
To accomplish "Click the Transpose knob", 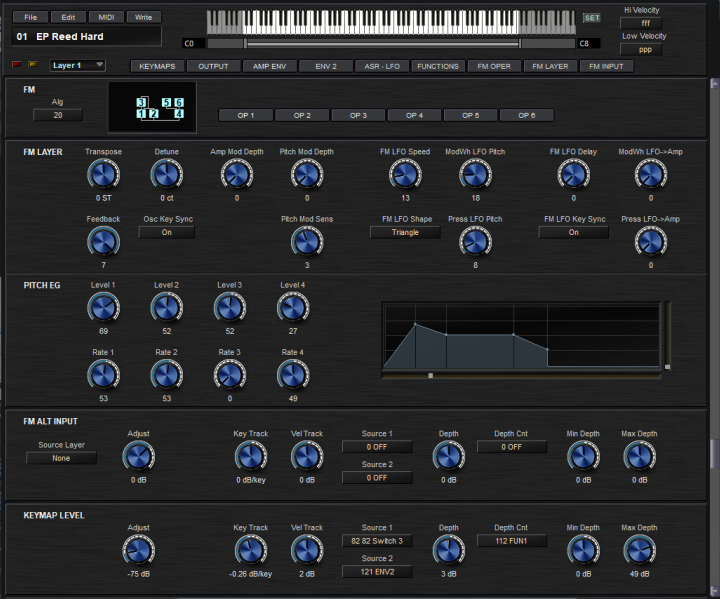I will coord(103,175).
